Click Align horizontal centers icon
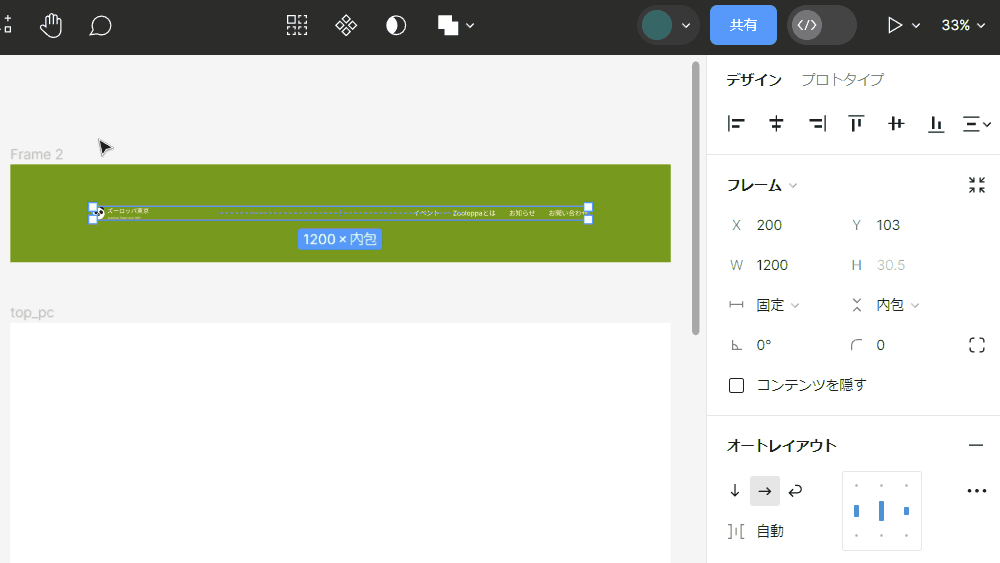The image size is (1000, 563). [776, 123]
